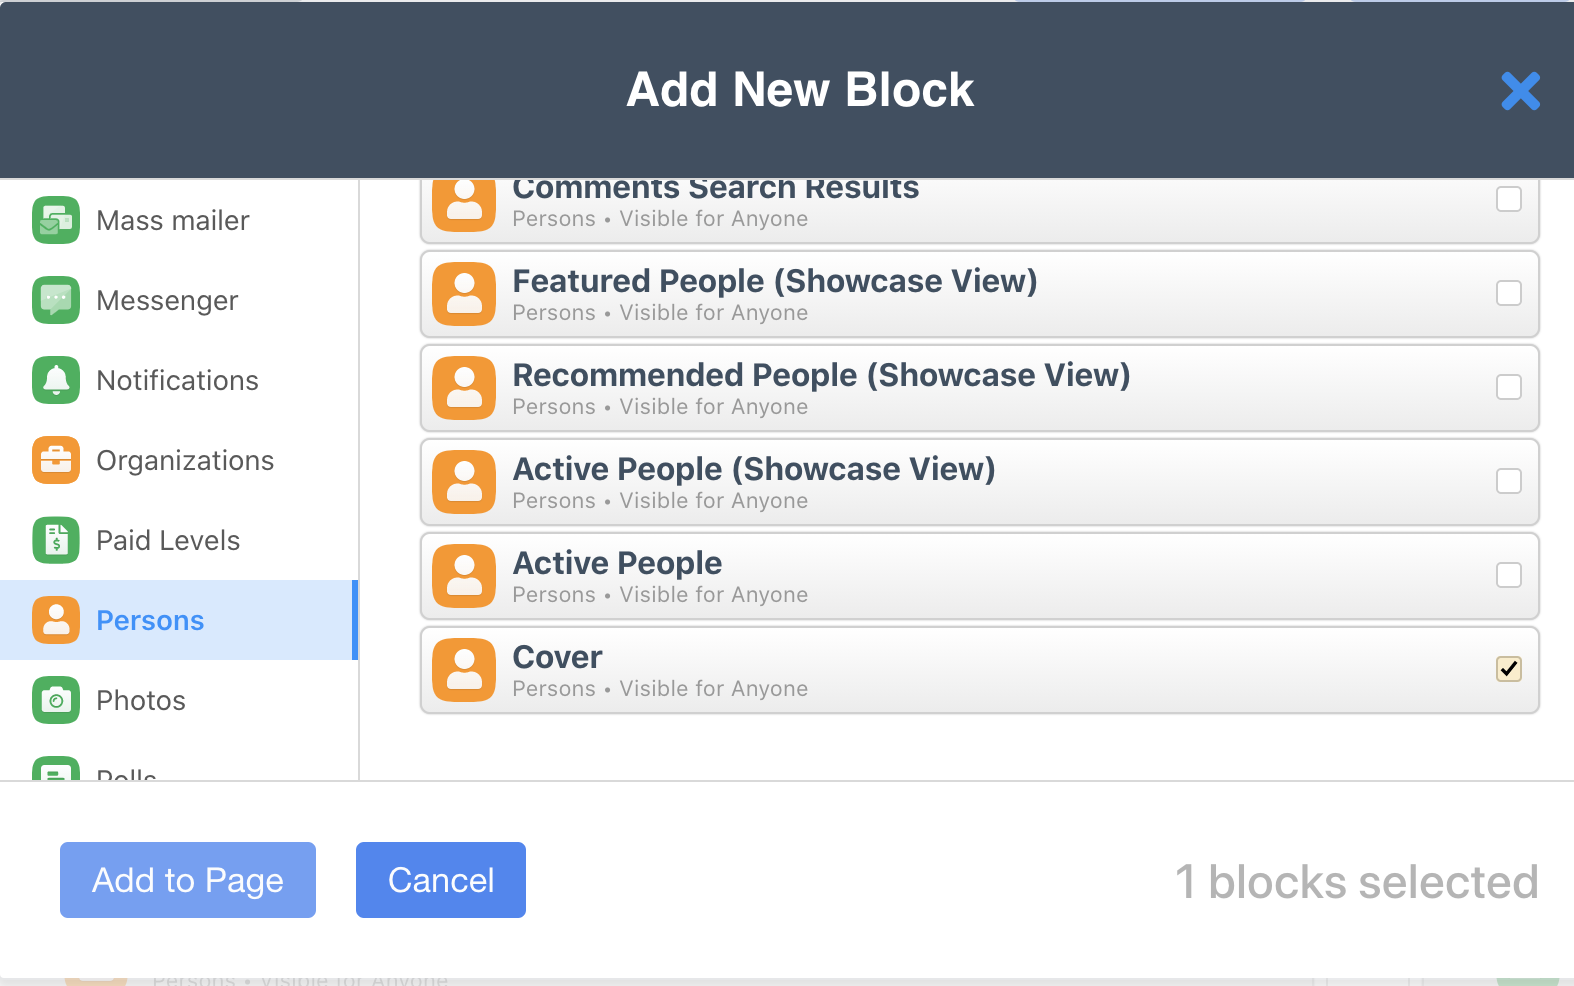The width and height of the screenshot is (1574, 986).
Task: Uncheck the Cover block checkbox
Action: point(1509,669)
